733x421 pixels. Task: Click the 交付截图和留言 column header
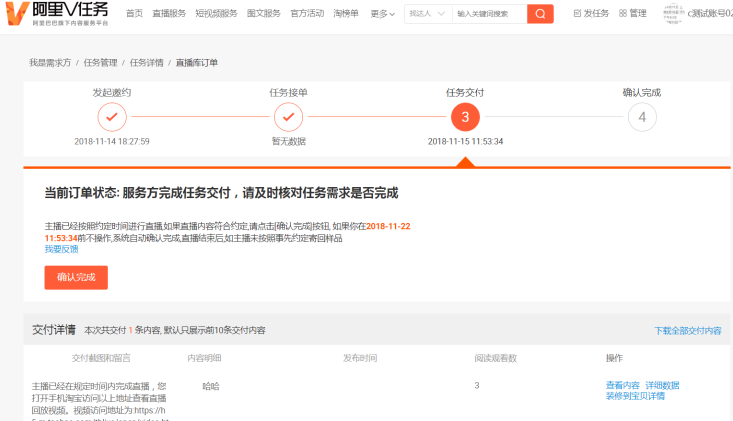pos(101,358)
